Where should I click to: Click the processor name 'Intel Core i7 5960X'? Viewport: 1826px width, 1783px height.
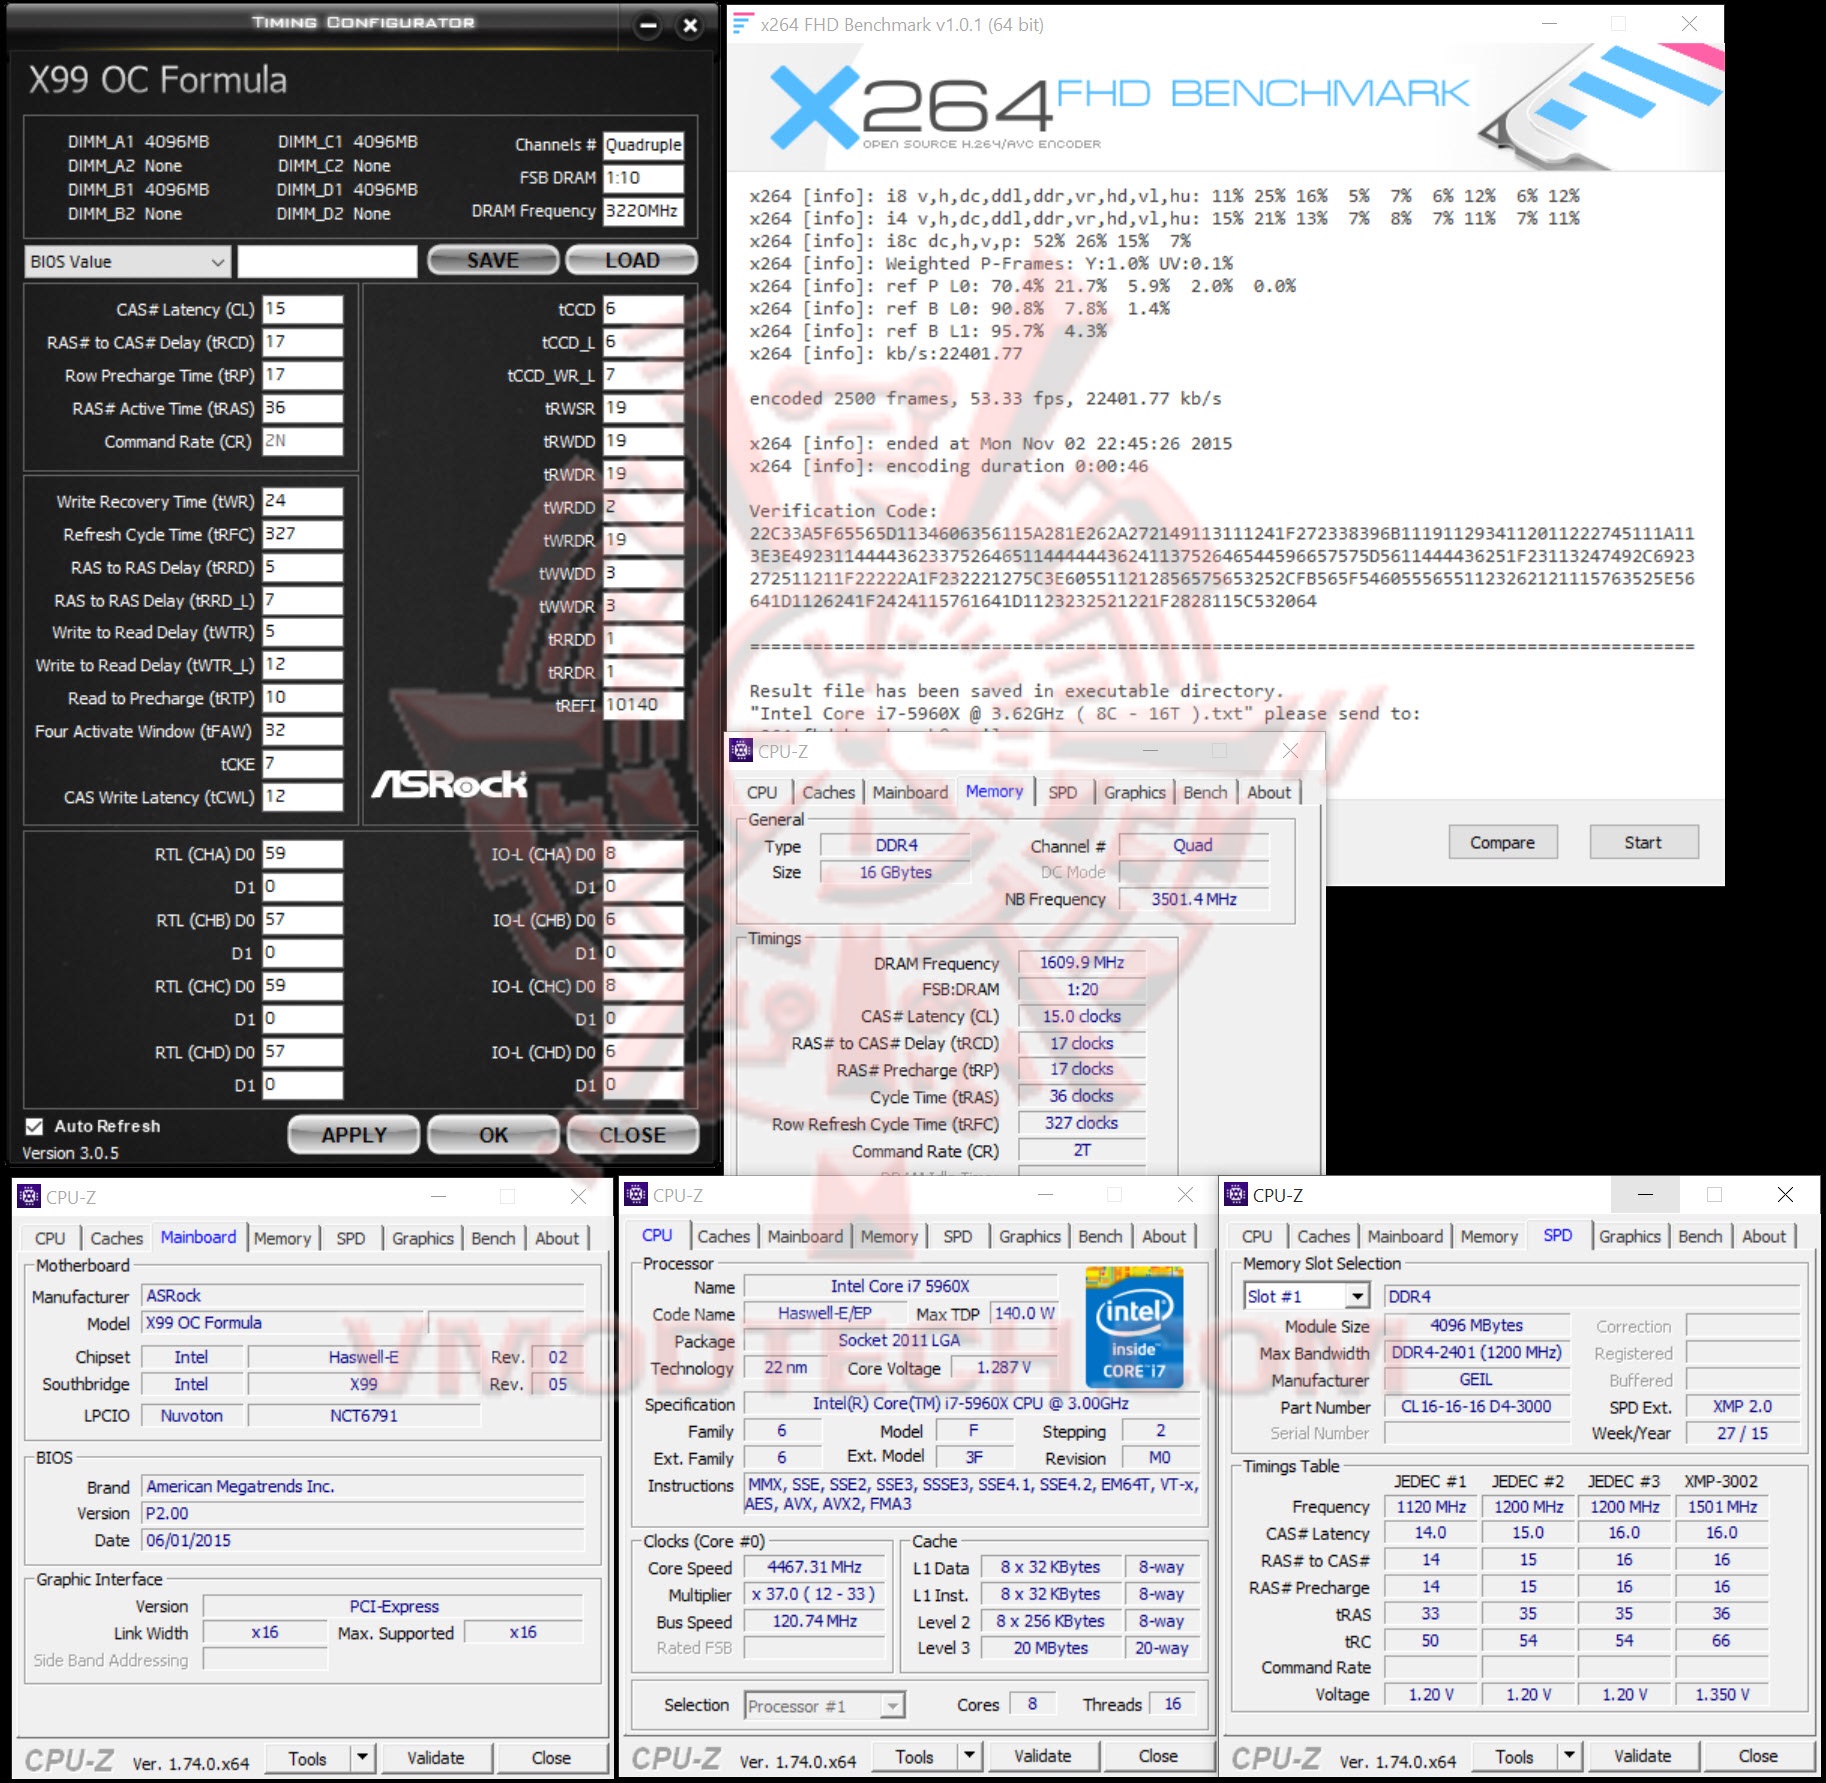point(900,1287)
